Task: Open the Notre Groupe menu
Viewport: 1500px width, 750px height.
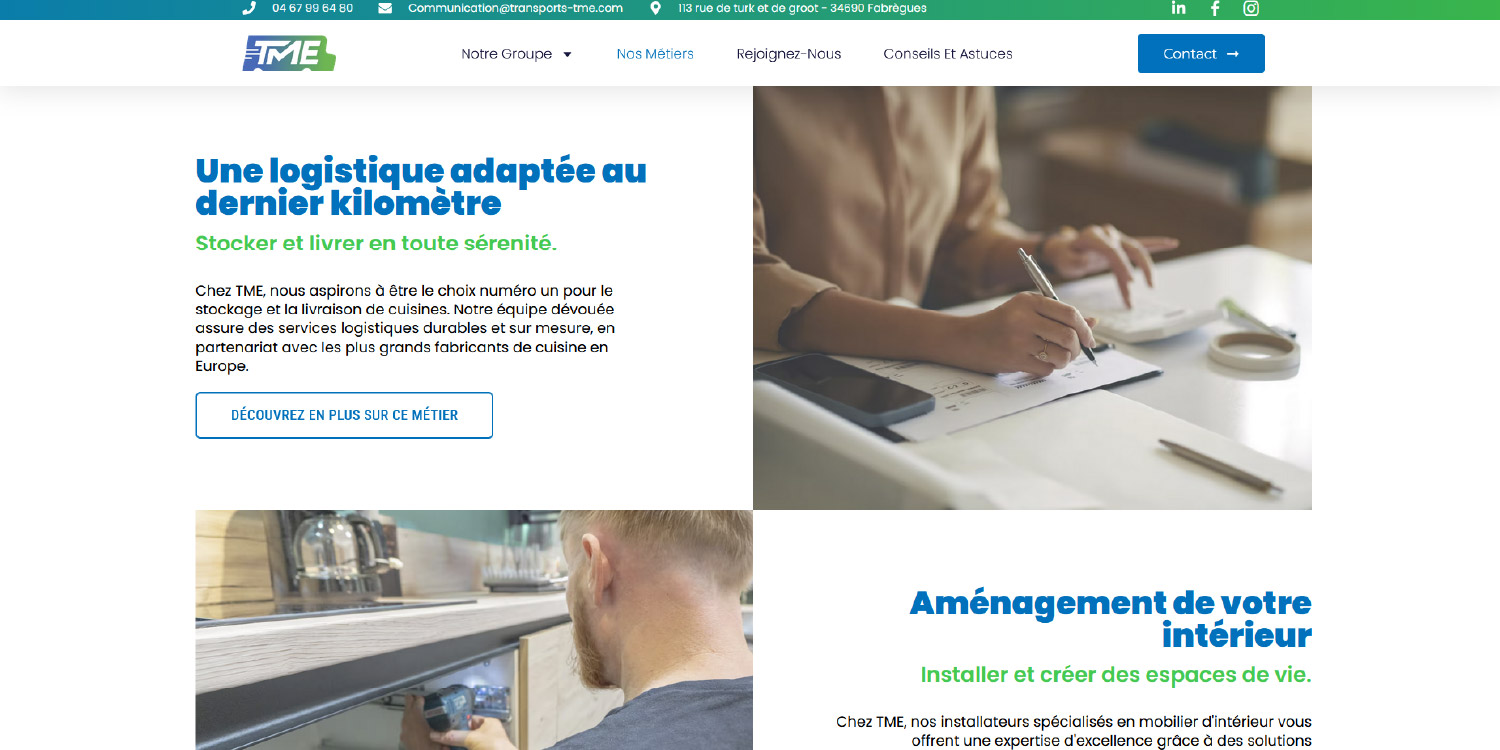Action: (x=507, y=54)
